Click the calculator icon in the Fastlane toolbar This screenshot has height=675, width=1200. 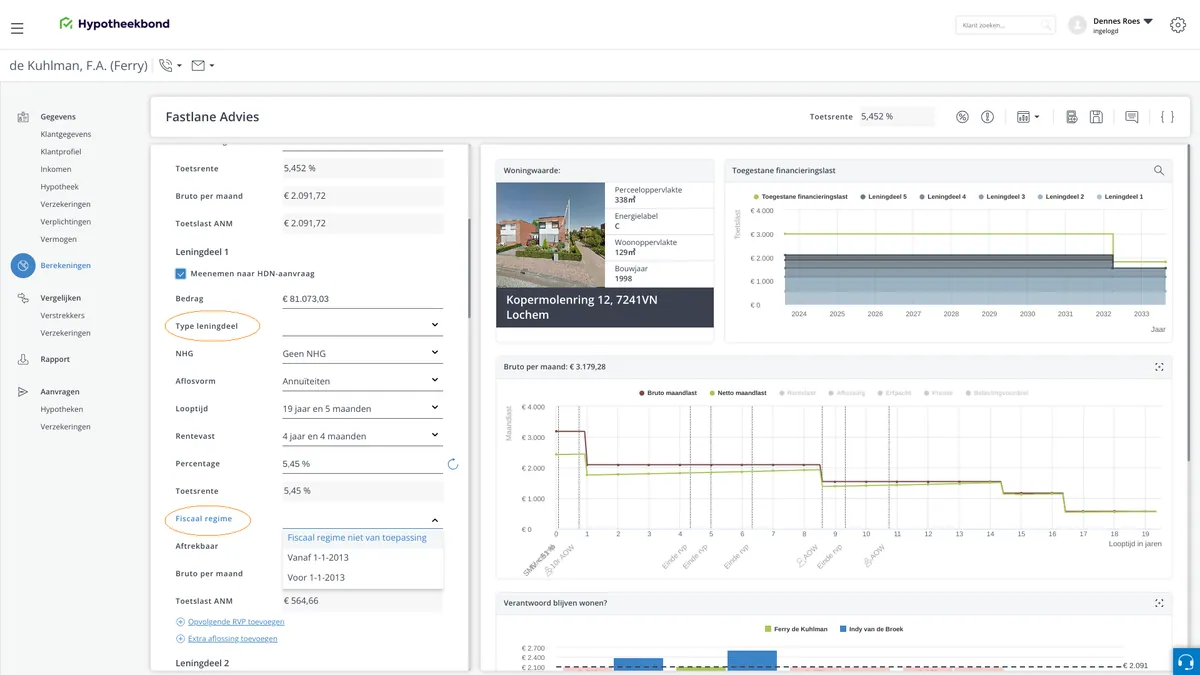pos(1072,117)
